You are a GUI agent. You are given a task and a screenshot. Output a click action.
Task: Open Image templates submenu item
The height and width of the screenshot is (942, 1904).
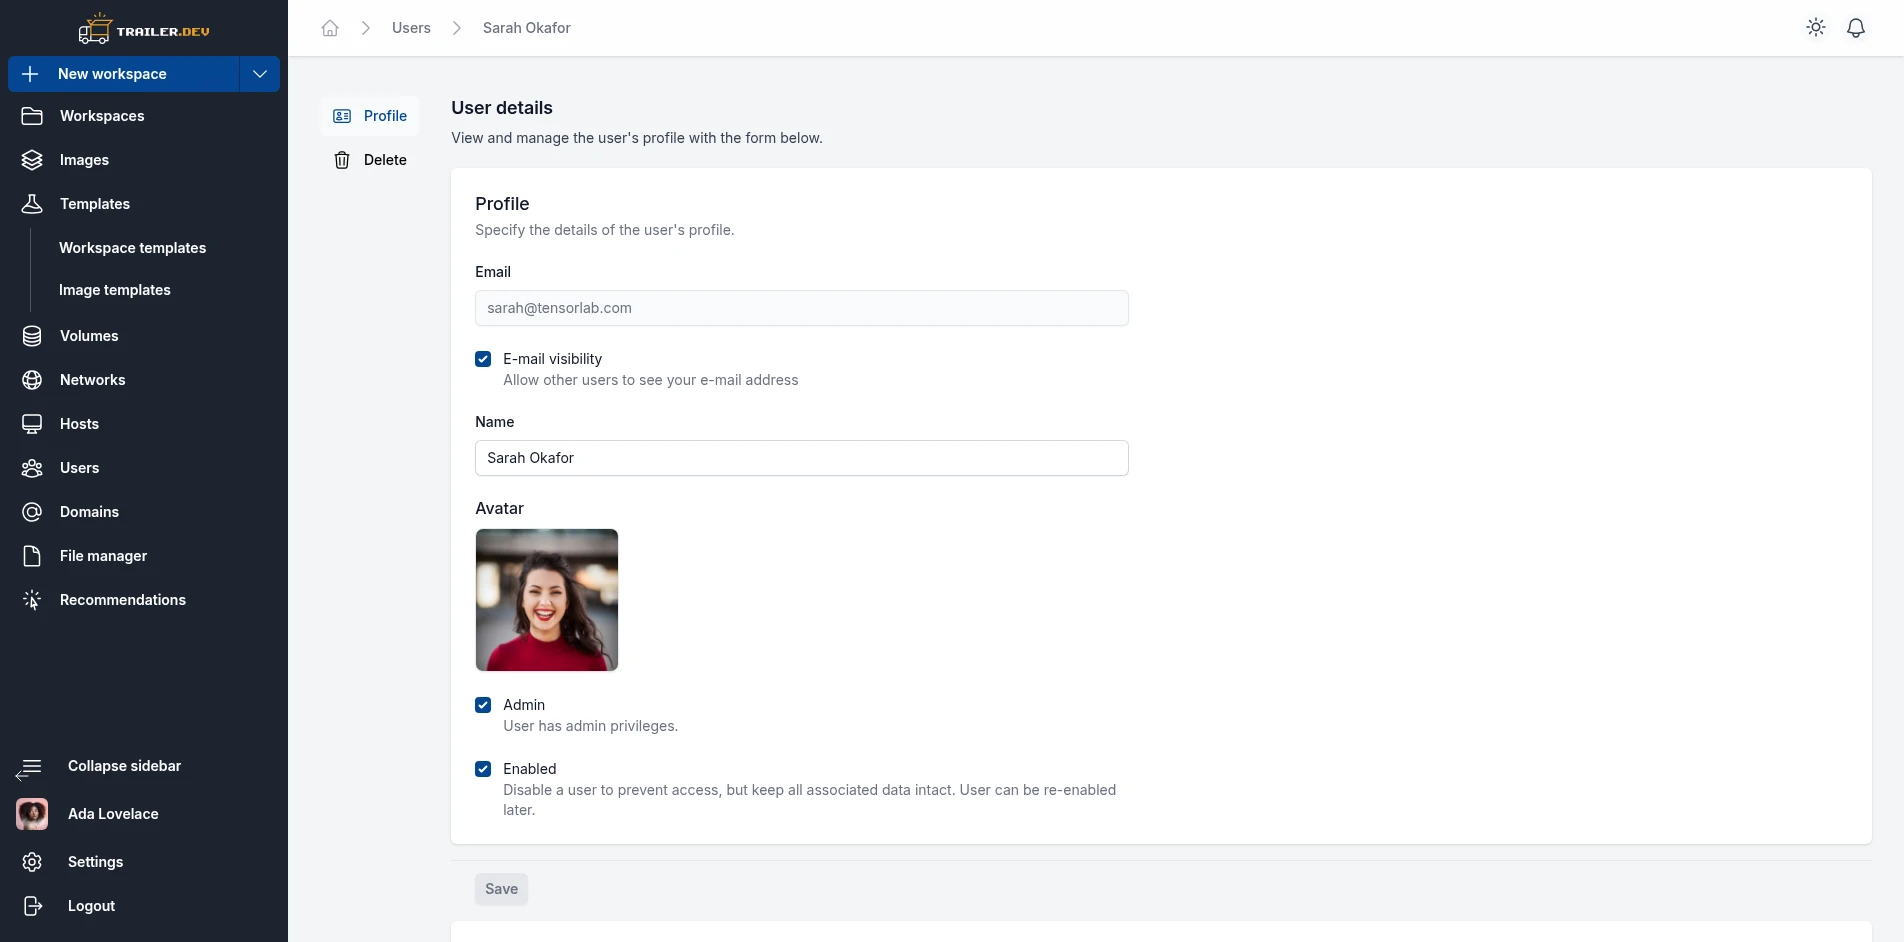[x=115, y=290]
